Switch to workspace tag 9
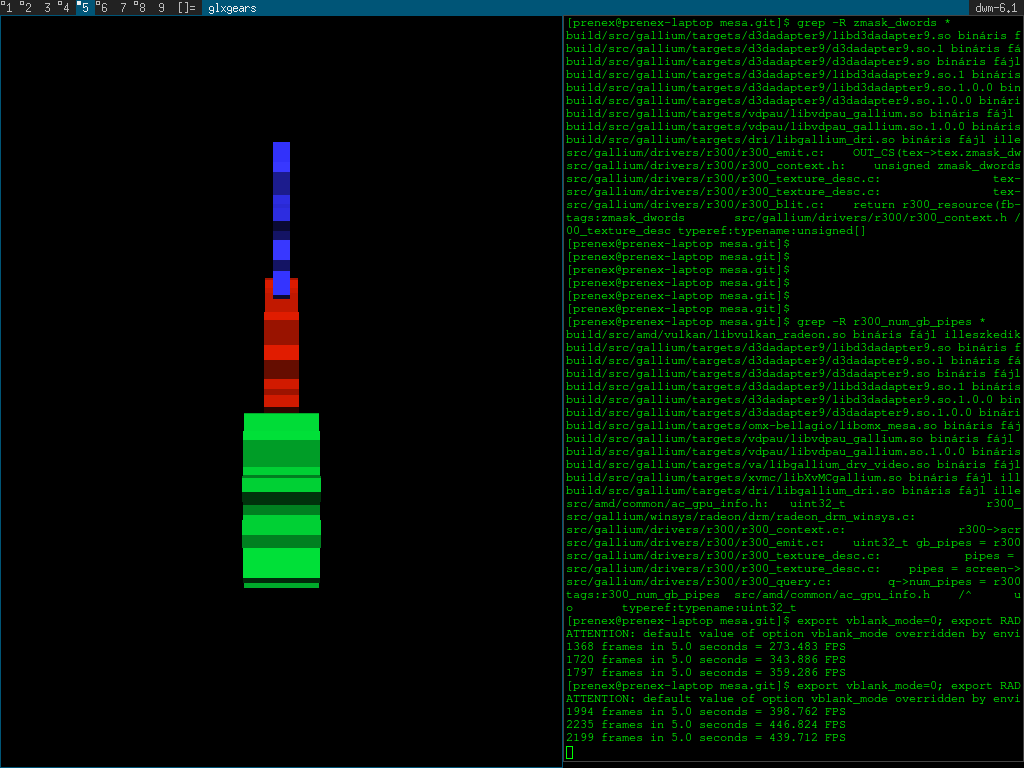 pos(161,8)
